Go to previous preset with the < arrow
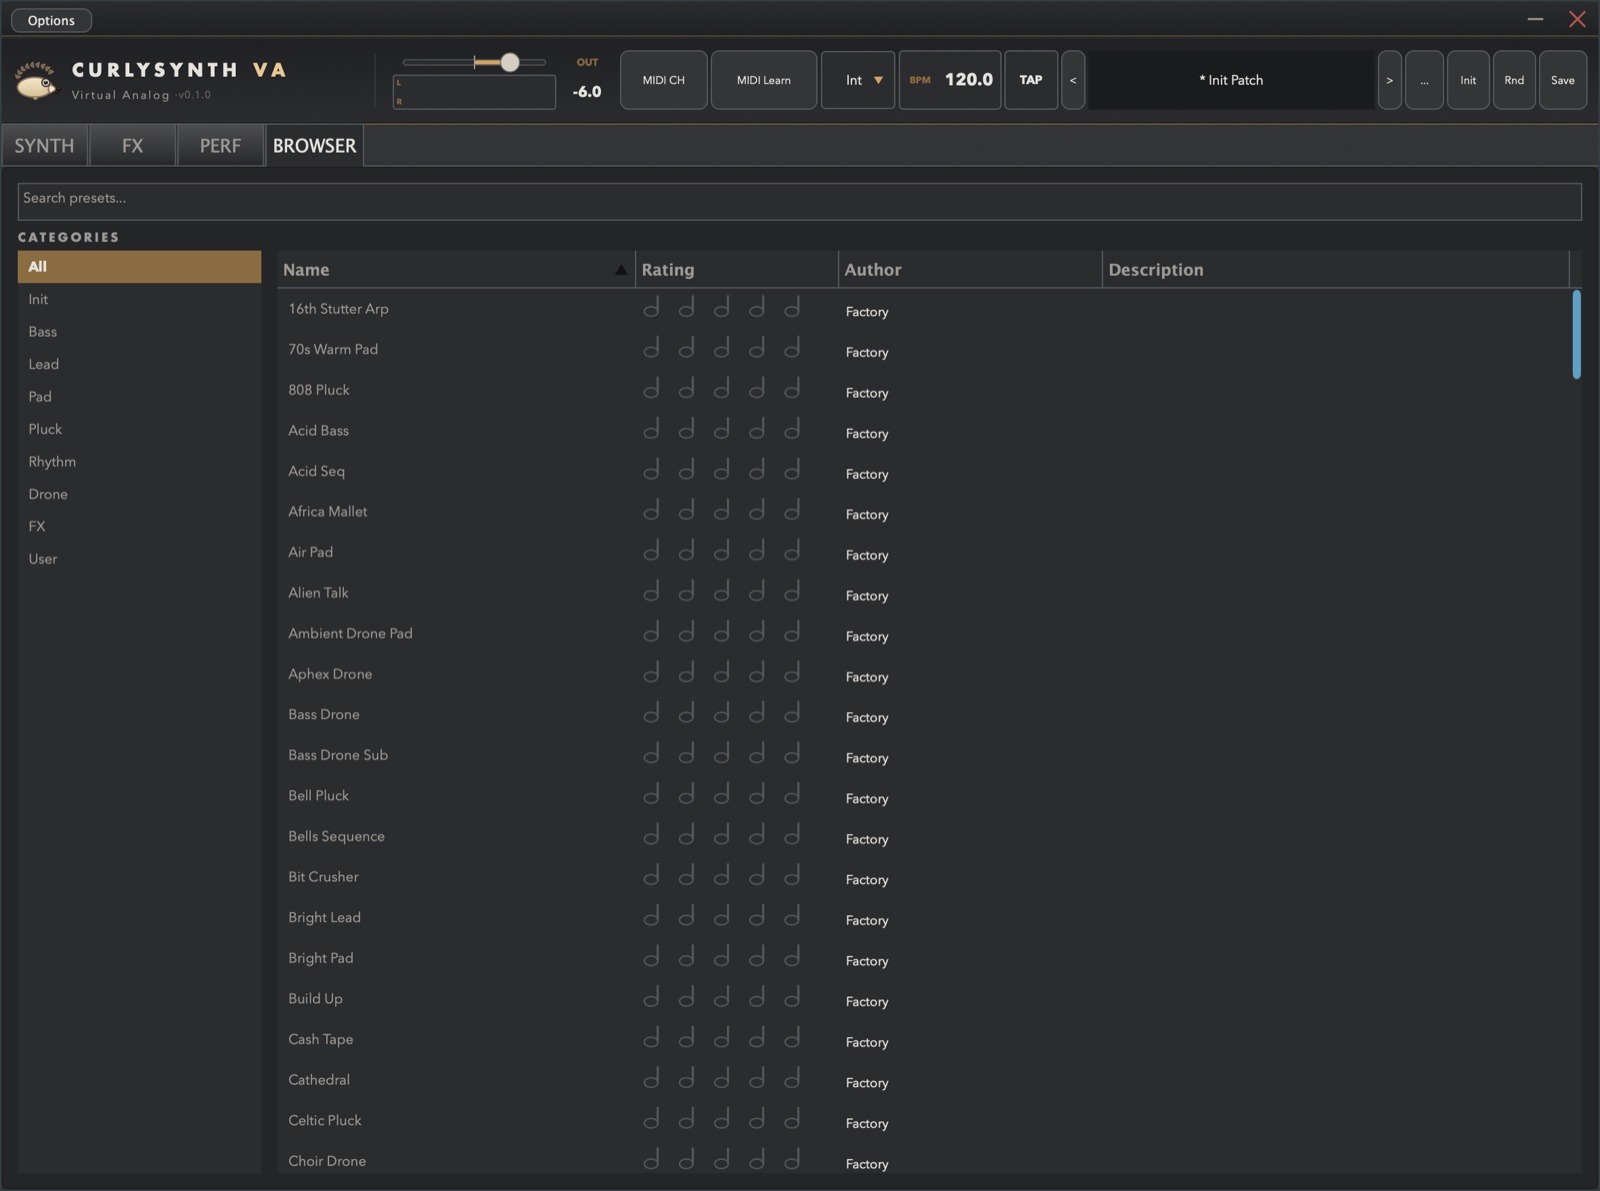The image size is (1600, 1191). point(1073,80)
